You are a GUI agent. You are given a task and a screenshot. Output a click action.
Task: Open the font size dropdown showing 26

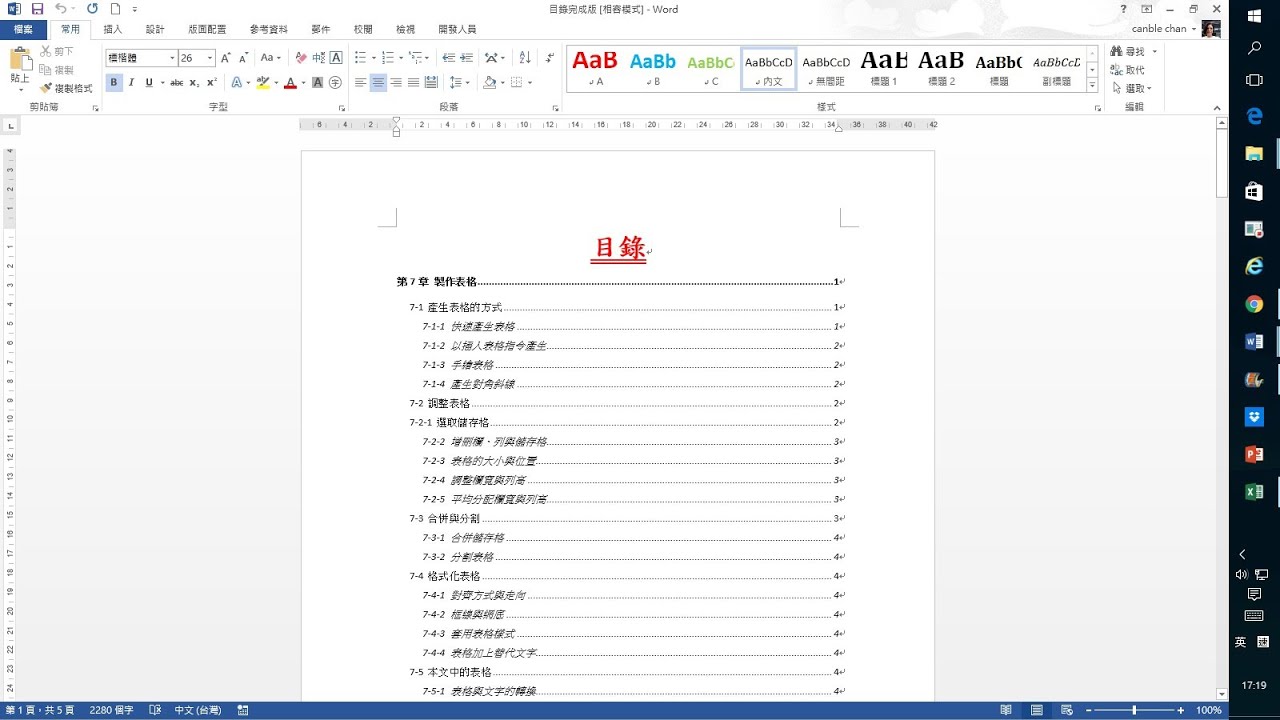pos(209,58)
